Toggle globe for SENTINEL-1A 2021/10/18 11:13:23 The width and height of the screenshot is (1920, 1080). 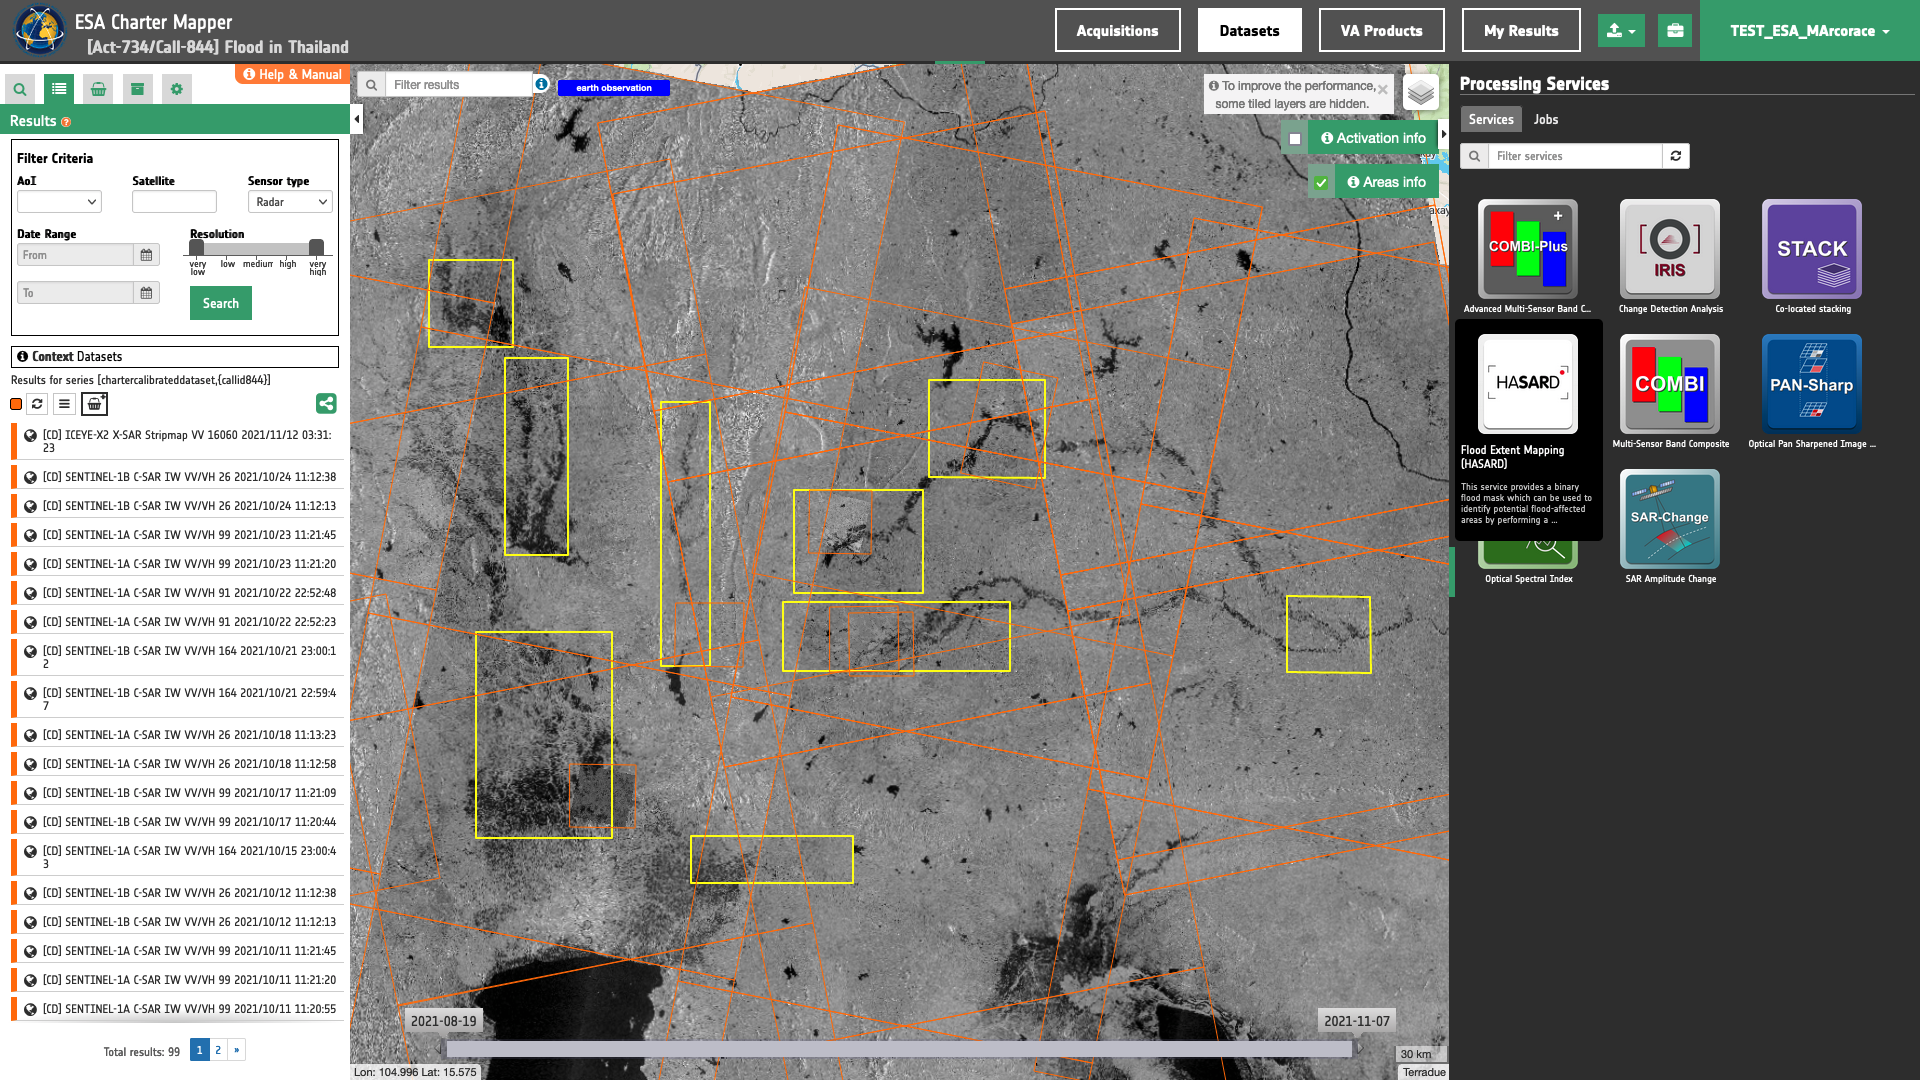pos(31,736)
